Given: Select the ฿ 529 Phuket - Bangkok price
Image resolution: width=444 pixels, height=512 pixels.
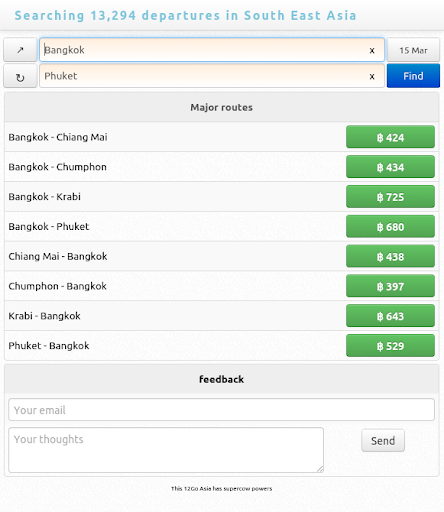Looking at the screenshot, I should (x=390, y=346).
